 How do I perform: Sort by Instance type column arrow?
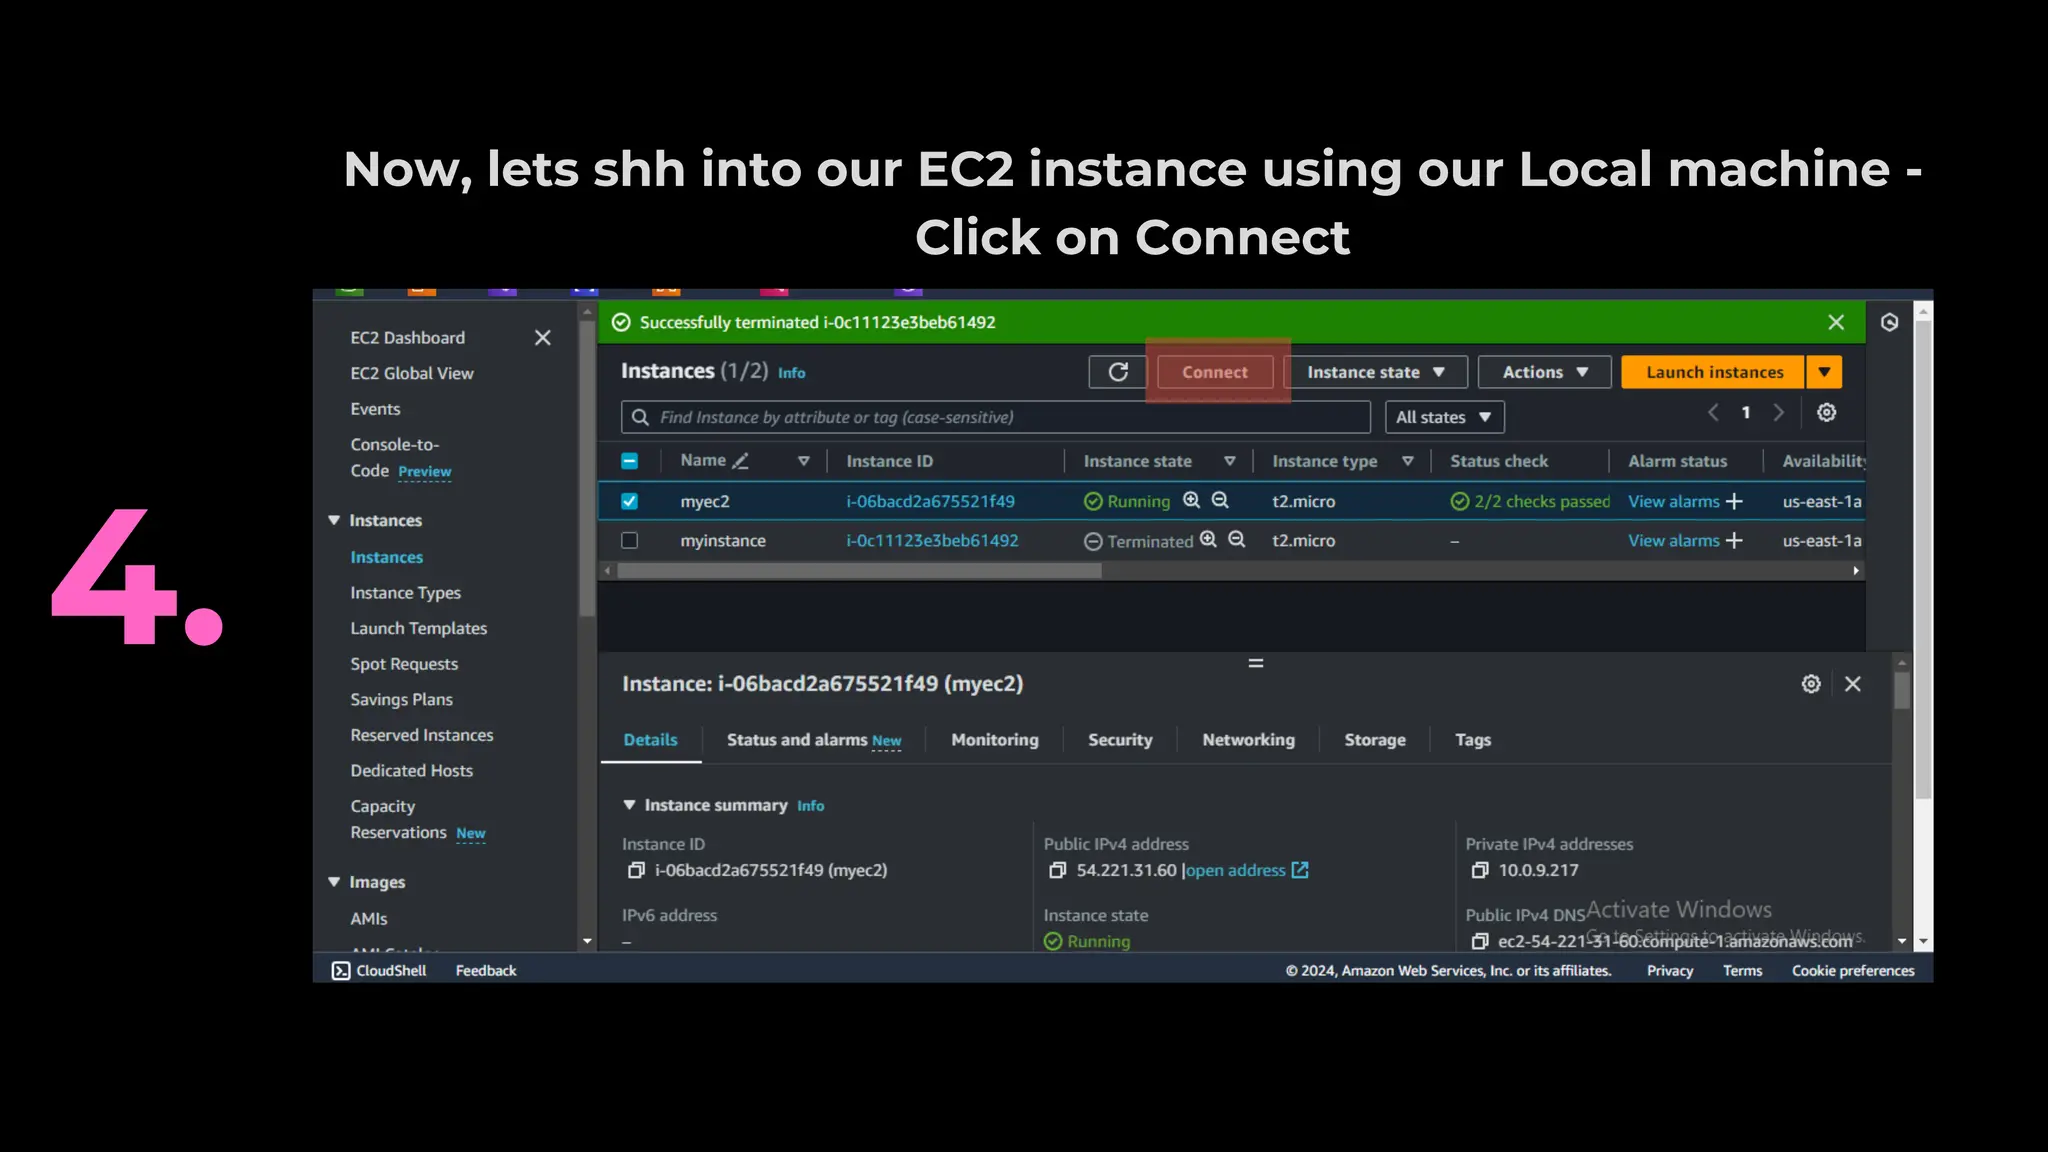tap(1407, 461)
